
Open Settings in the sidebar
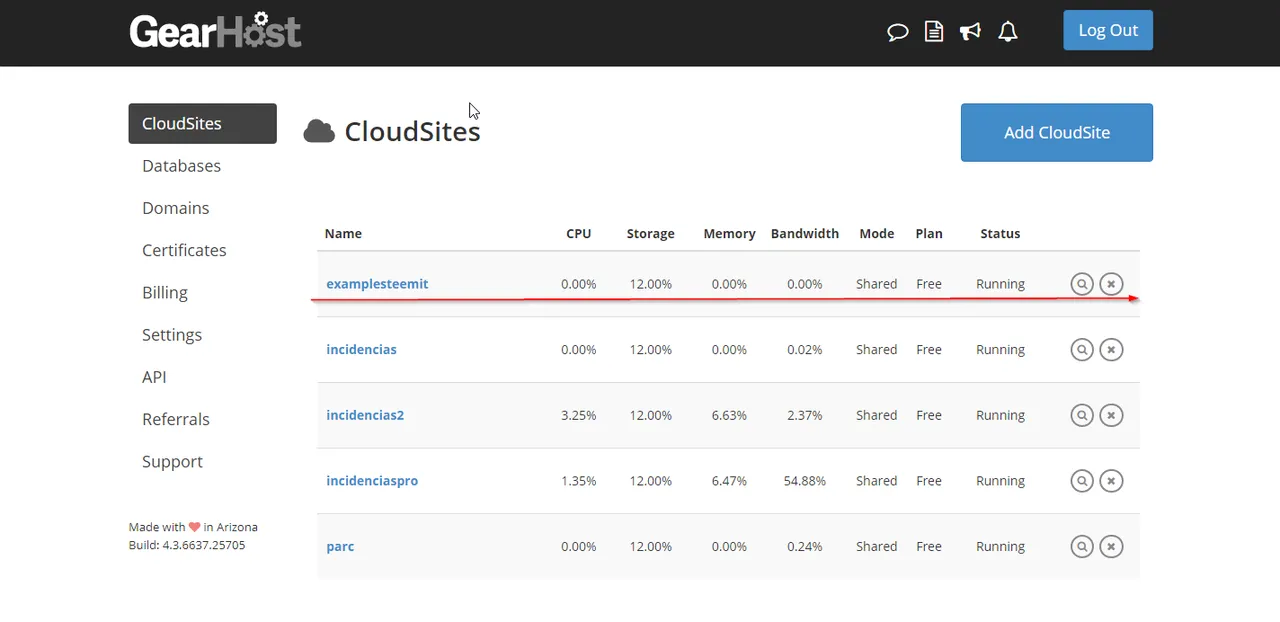(x=172, y=335)
